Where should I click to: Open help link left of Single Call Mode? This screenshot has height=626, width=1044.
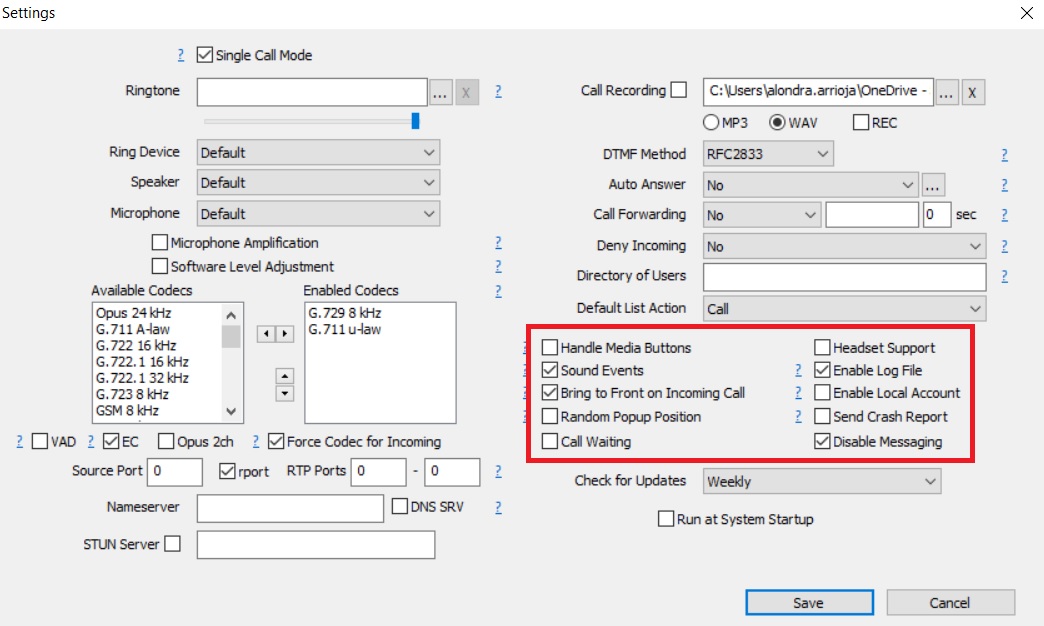click(x=181, y=56)
